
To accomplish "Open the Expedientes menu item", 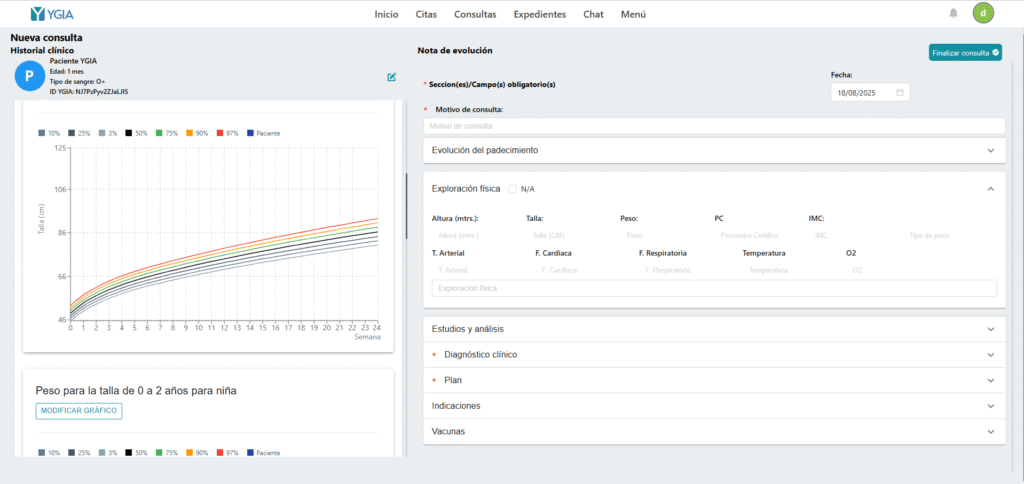I will point(539,14).
